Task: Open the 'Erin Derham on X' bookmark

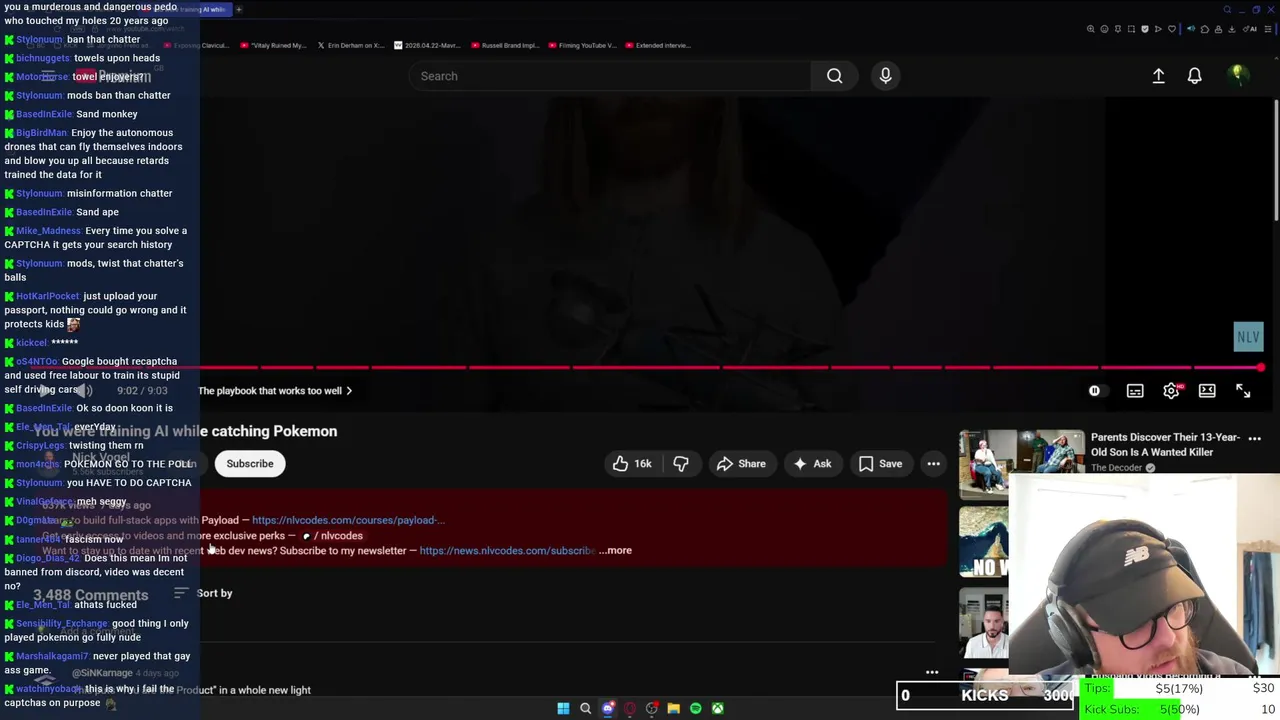Action: pyautogui.click(x=350, y=45)
